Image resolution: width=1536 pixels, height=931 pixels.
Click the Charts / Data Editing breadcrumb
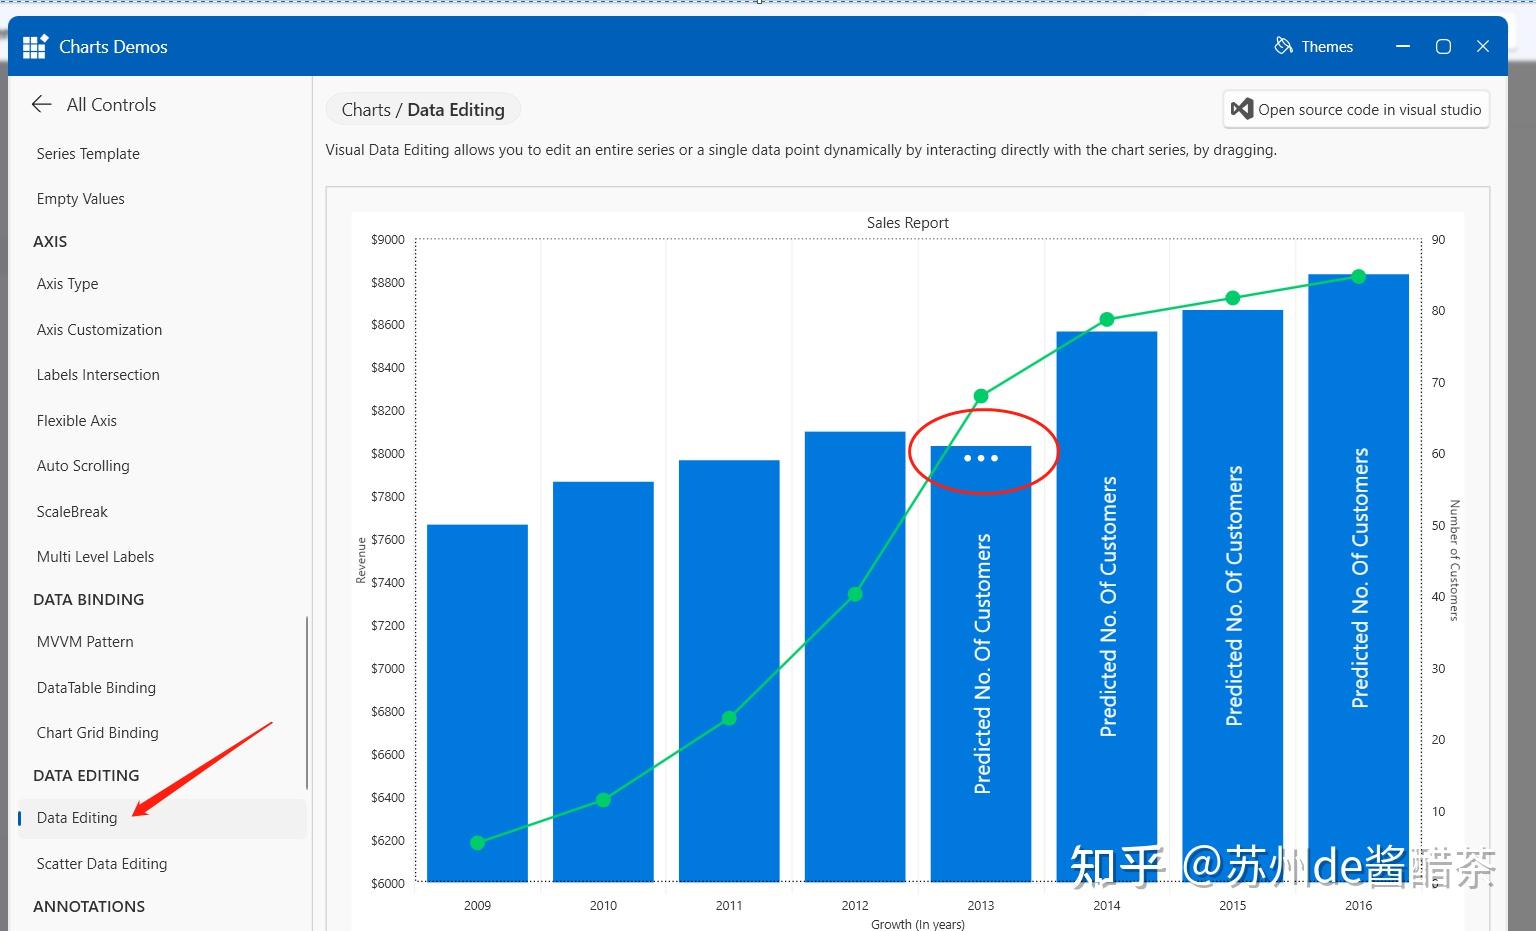423,109
